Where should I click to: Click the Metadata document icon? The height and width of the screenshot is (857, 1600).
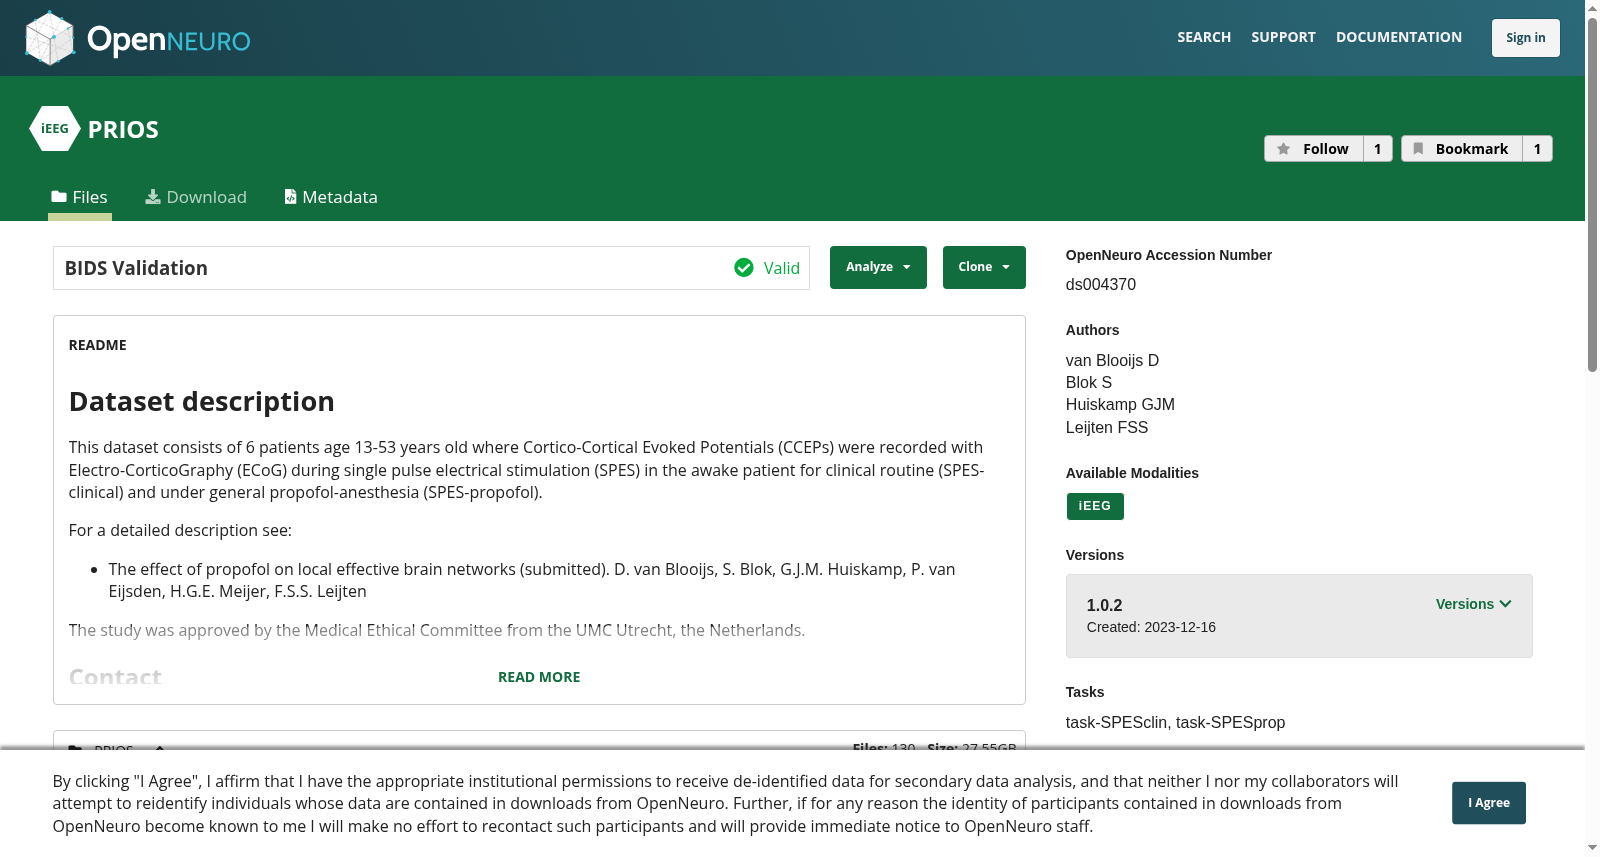(x=291, y=197)
